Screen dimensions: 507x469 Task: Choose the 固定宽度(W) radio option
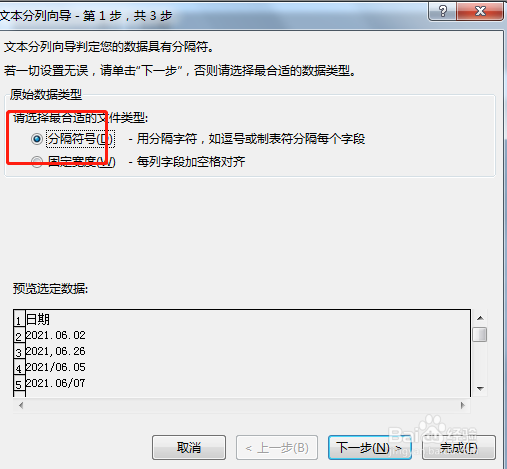pyautogui.click(x=37, y=162)
